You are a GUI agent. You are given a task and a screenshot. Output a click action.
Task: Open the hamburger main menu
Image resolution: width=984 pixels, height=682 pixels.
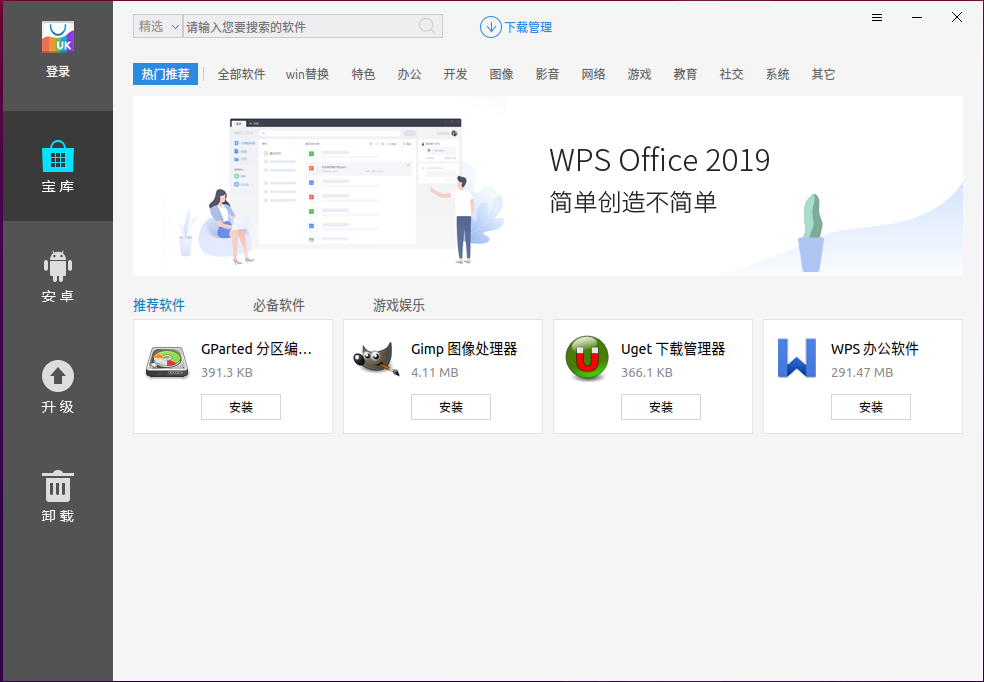877,18
